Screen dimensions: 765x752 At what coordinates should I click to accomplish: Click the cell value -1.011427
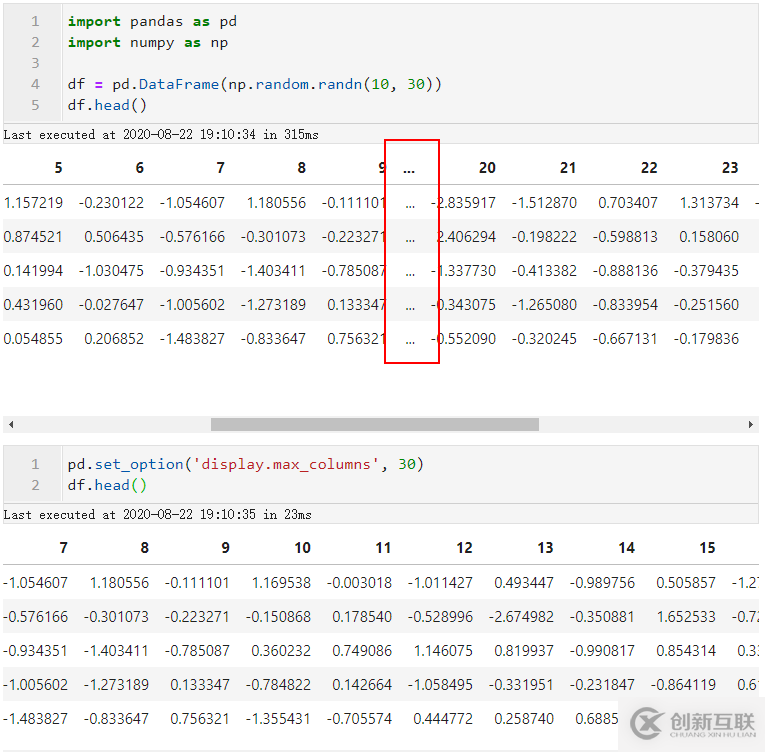click(440, 583)
